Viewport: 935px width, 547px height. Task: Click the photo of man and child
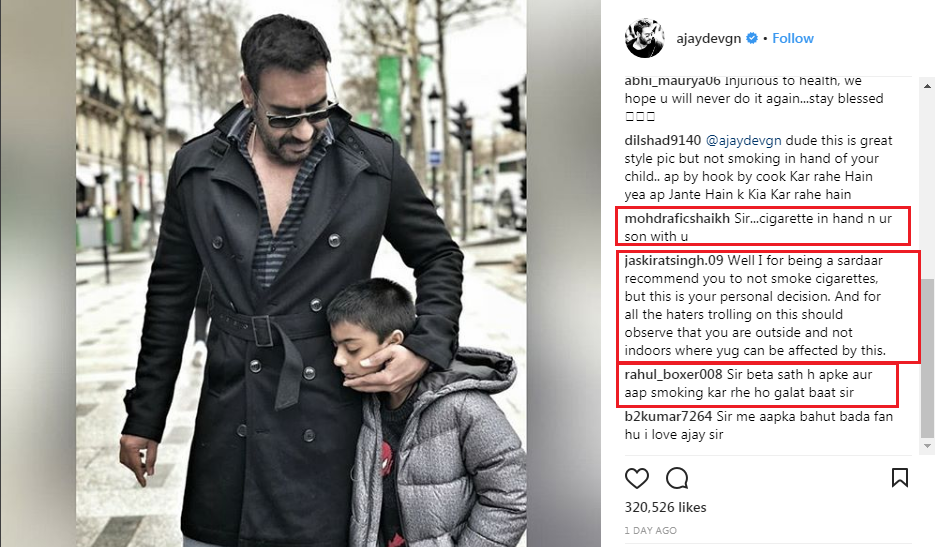[x=301, y=273]
